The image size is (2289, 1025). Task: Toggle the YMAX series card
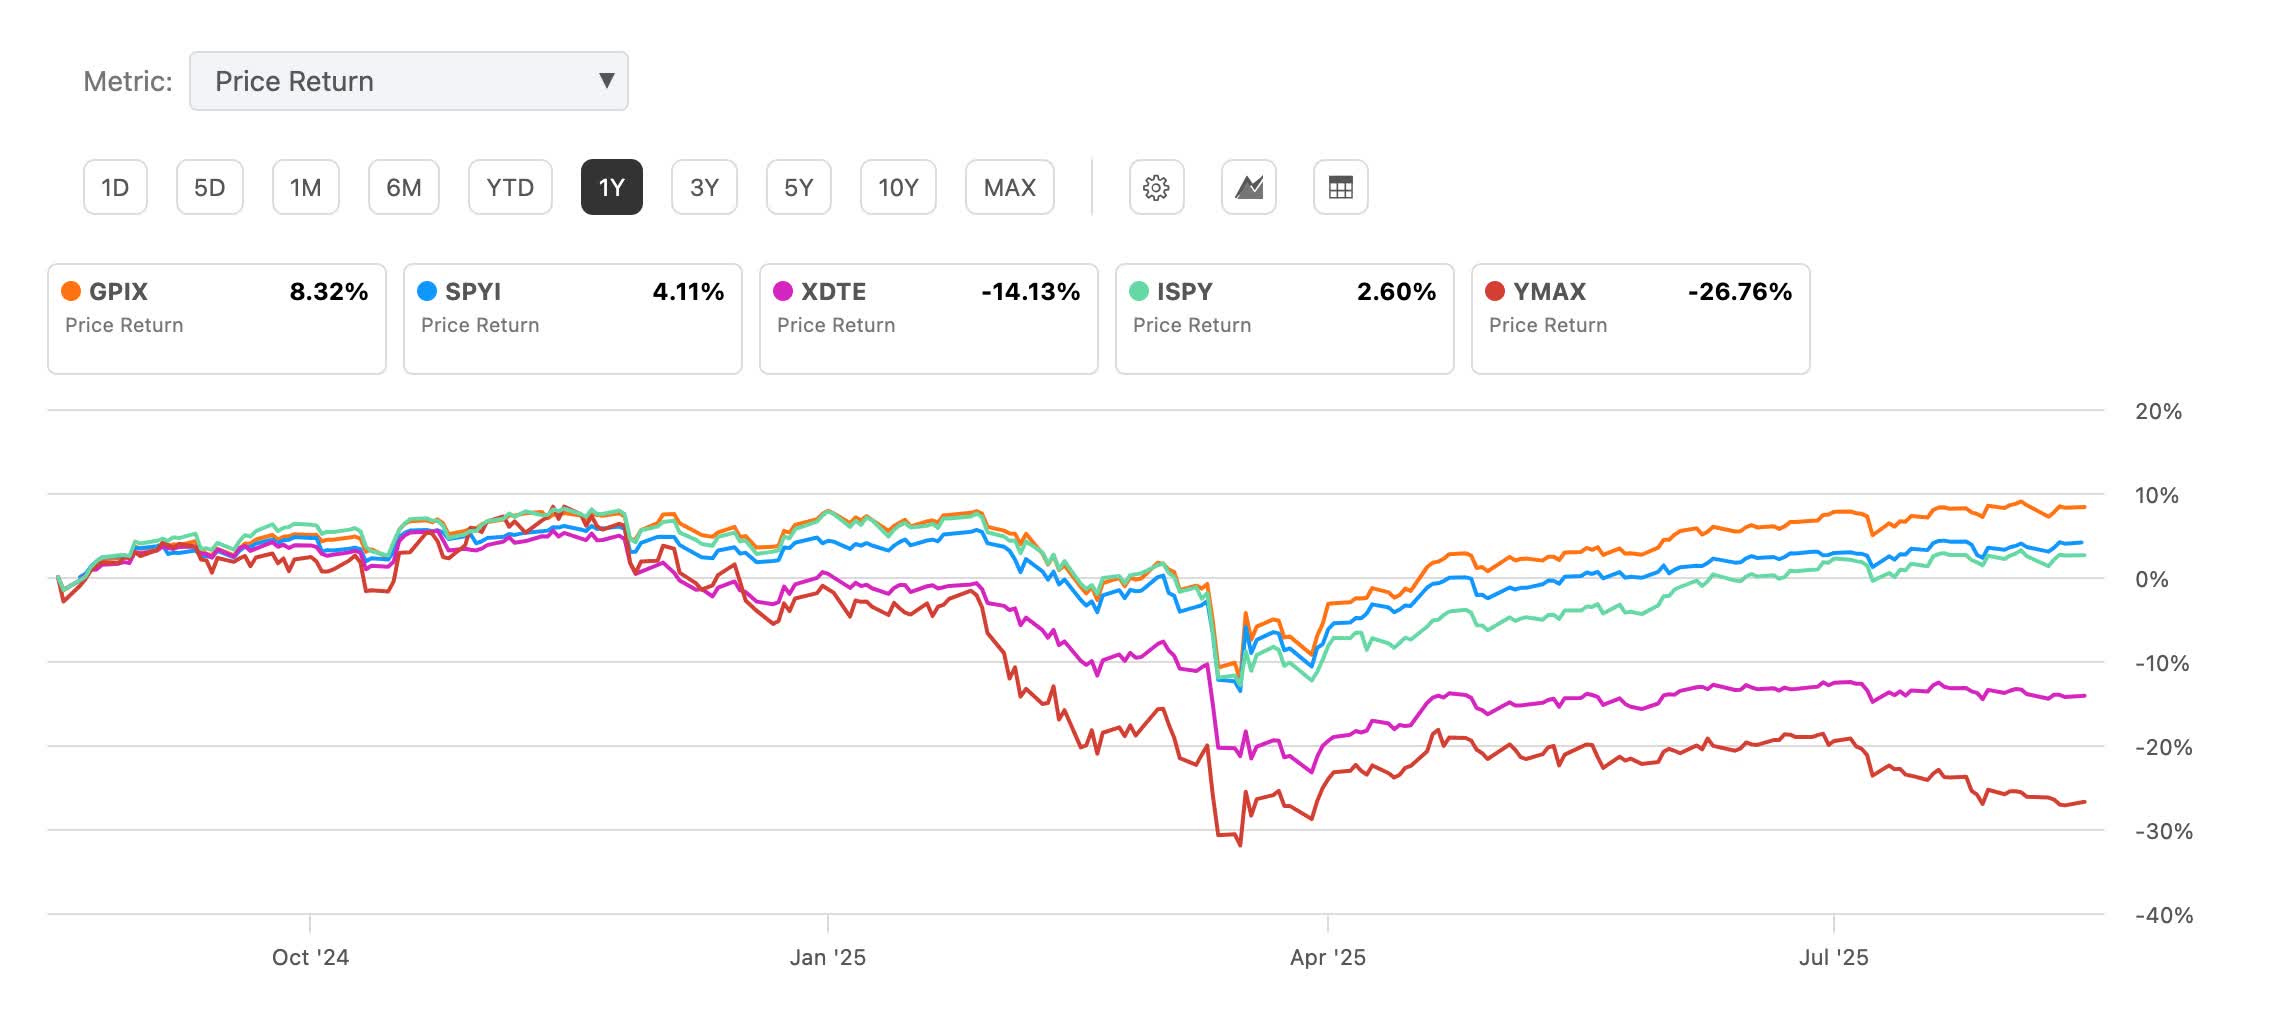(x=1641, y=319)
